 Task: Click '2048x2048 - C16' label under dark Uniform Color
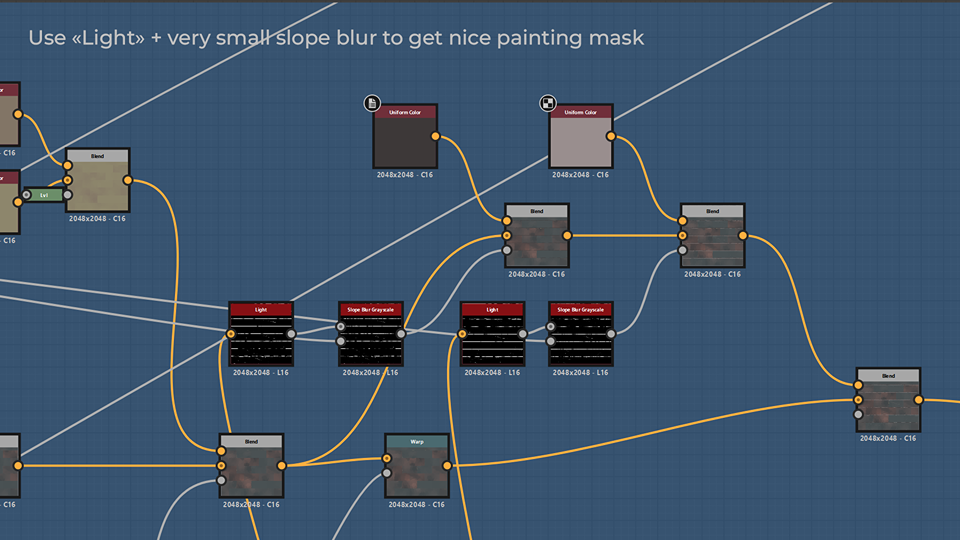pos(405,175)
